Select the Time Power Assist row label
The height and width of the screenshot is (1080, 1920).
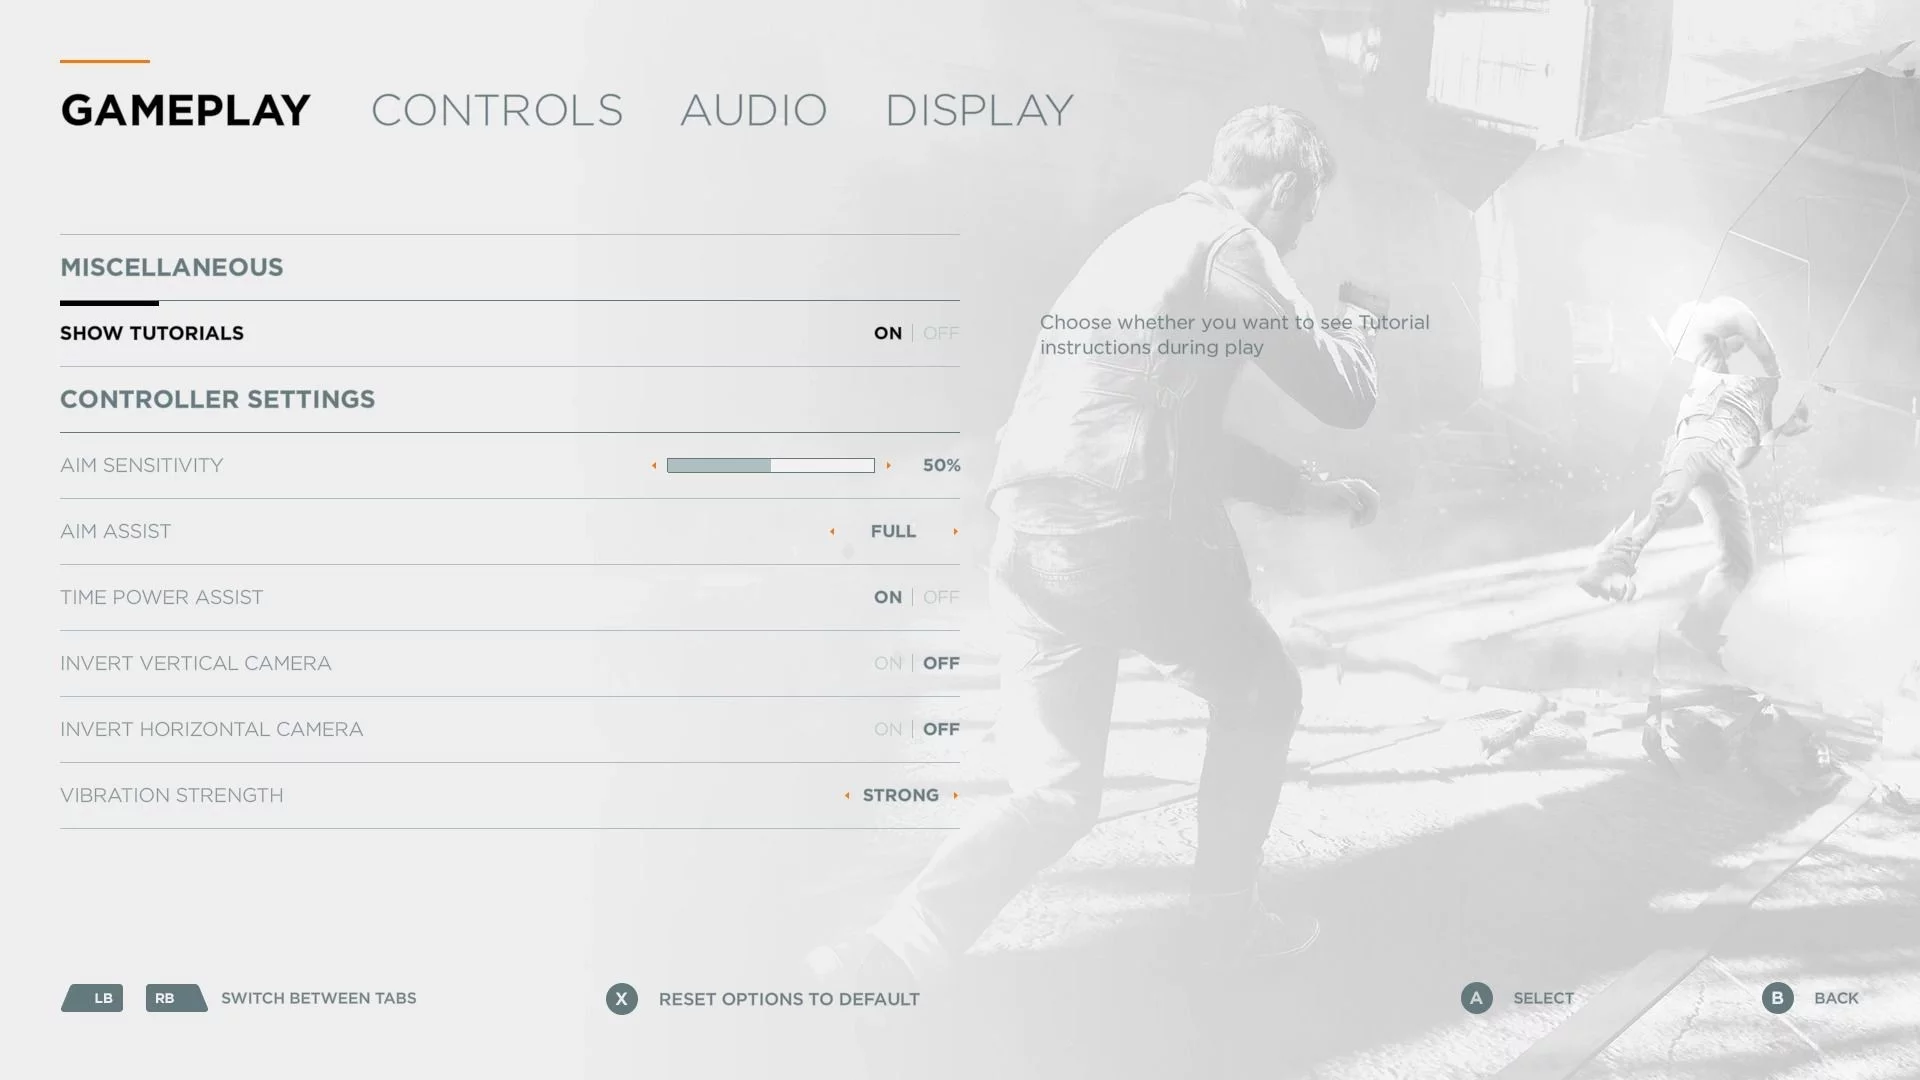pos(162,597)
